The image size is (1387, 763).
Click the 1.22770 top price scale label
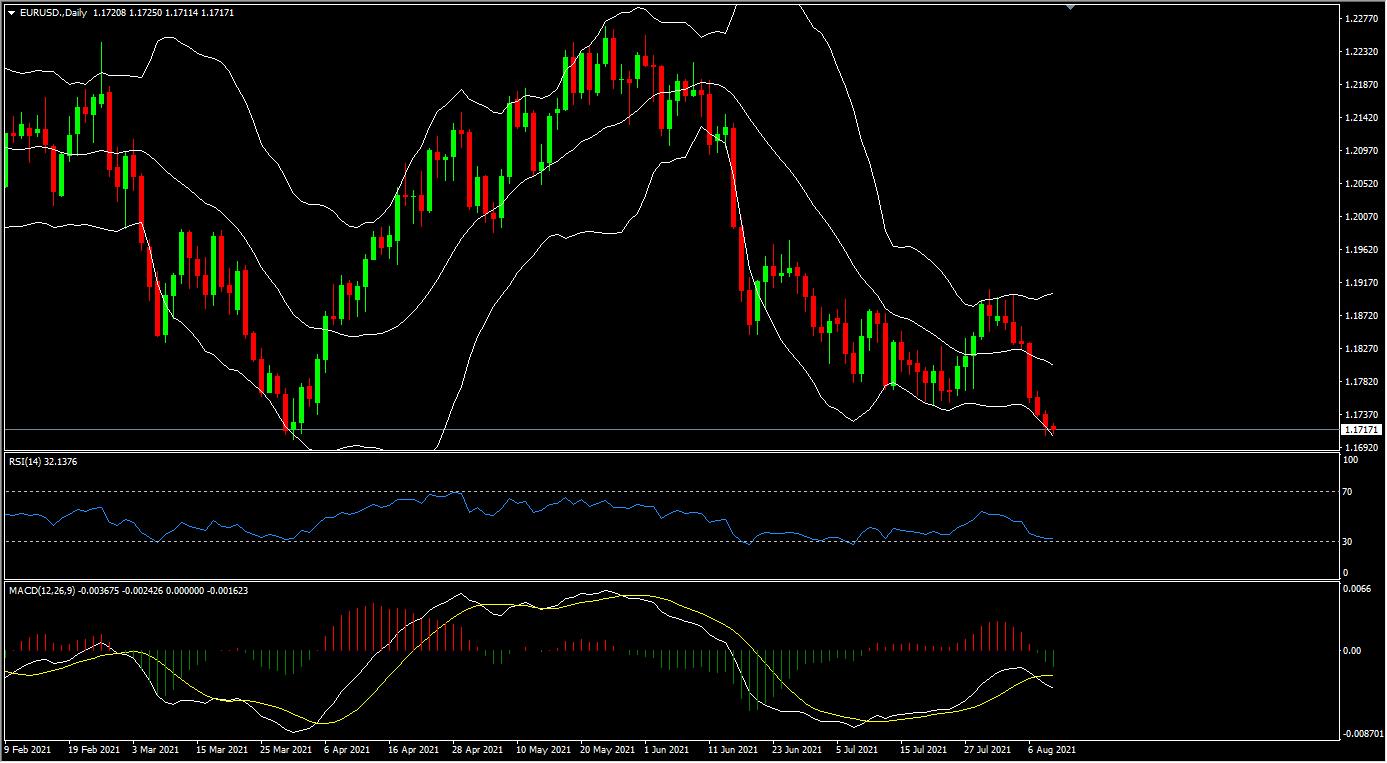[x=1361, y=19]
